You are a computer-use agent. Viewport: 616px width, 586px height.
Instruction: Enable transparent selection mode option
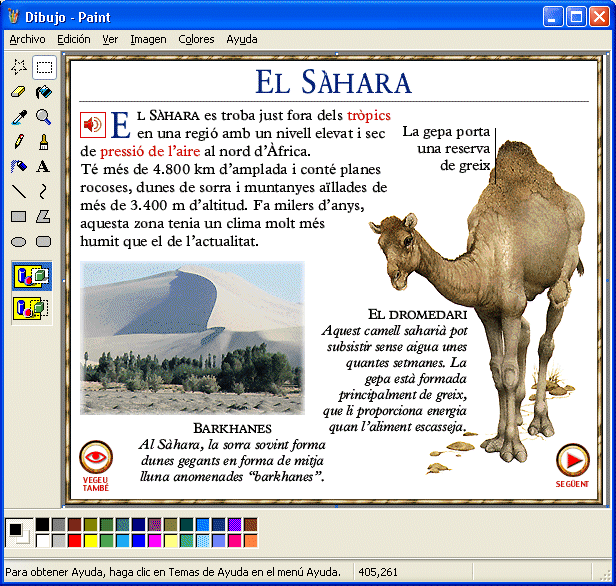(x=32, y=309)
